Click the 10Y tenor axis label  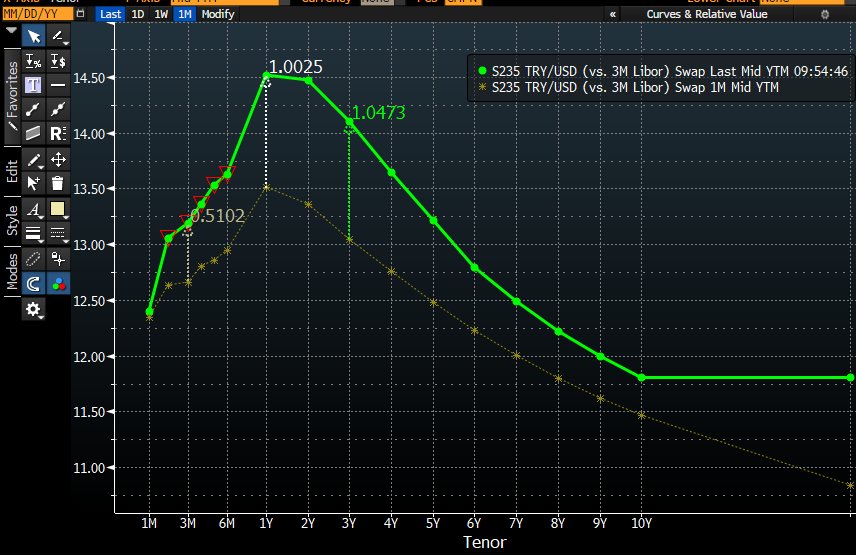(641, 523)
